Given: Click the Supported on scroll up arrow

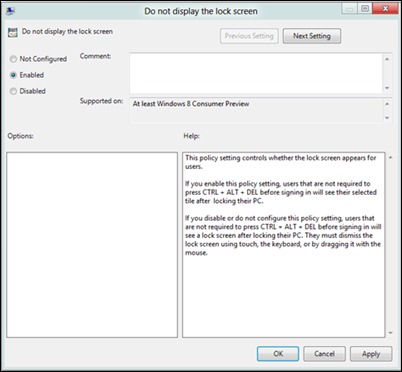Looking at the screenshot, I should point(387,104).
